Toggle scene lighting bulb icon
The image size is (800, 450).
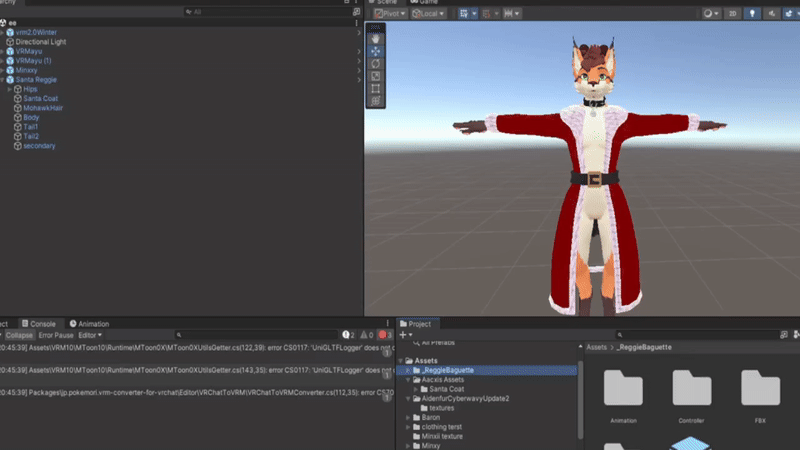751,14
